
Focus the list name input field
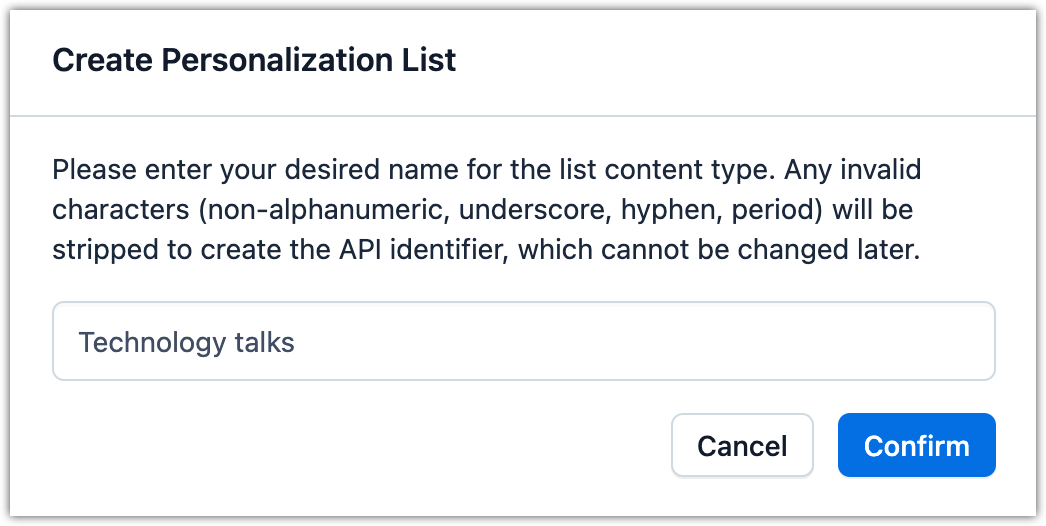[x=523, y=342]
